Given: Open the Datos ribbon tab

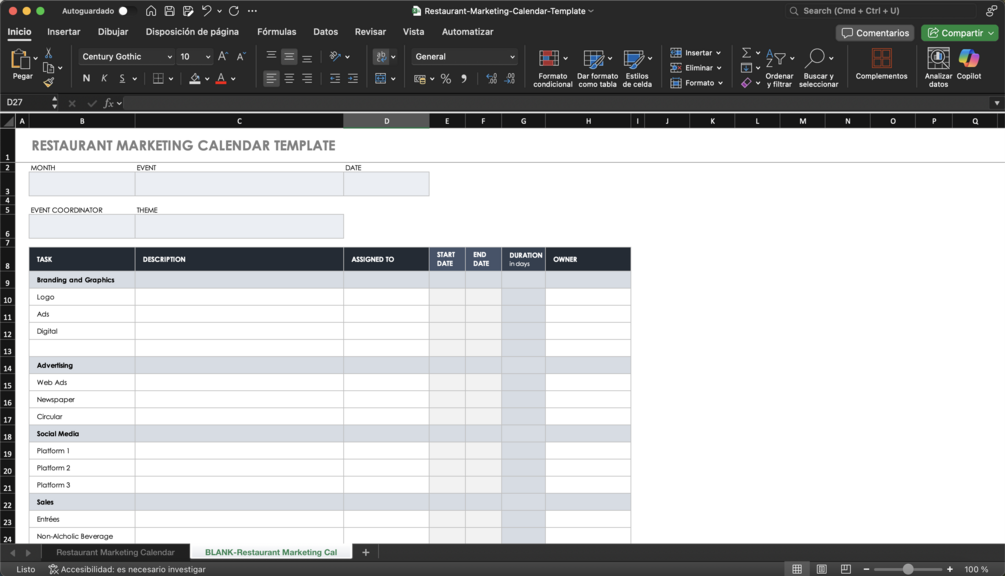Looking at the screenshot, I should coord(325,31).
